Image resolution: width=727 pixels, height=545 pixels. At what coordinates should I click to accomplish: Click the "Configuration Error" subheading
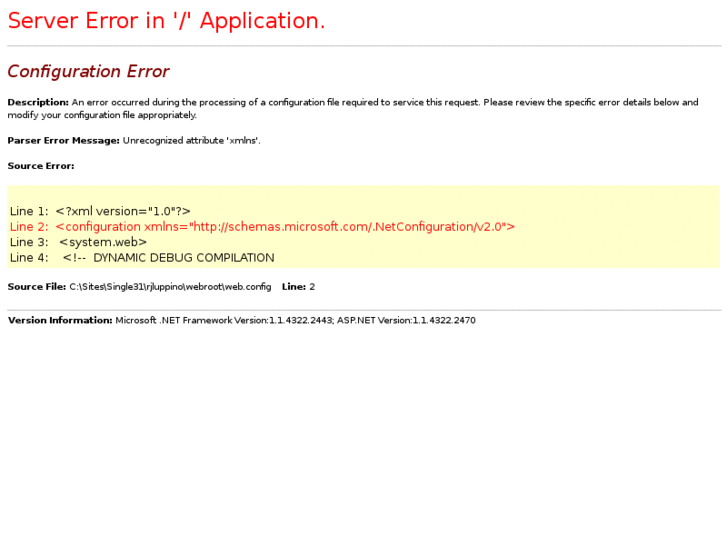[88, 71]
